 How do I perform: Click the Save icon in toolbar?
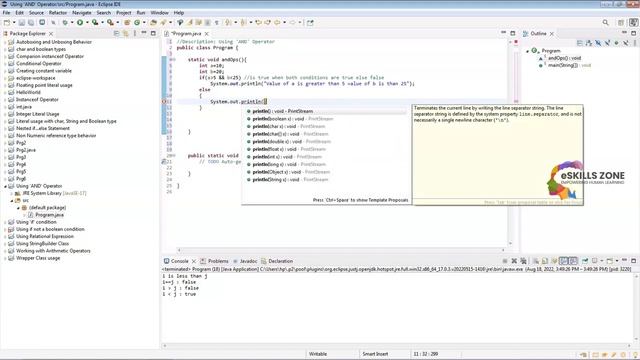(22, 23)
